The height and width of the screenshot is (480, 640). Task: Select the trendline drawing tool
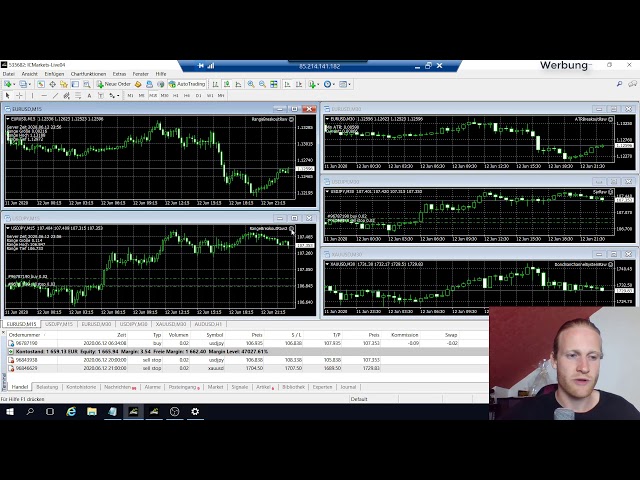click(x=54, y=95)
